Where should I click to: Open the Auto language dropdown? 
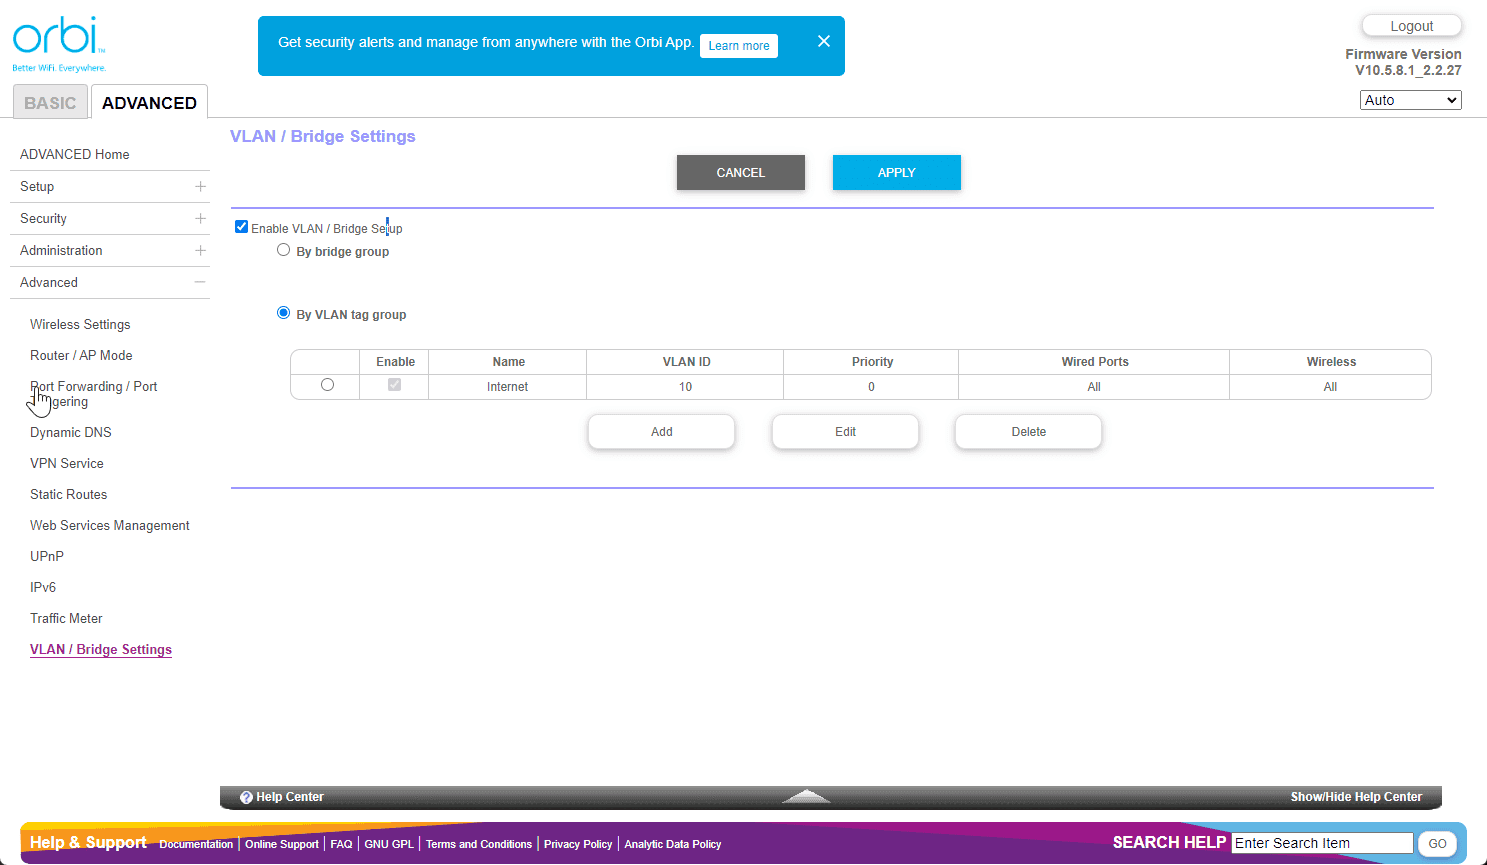pos(1410,100)
